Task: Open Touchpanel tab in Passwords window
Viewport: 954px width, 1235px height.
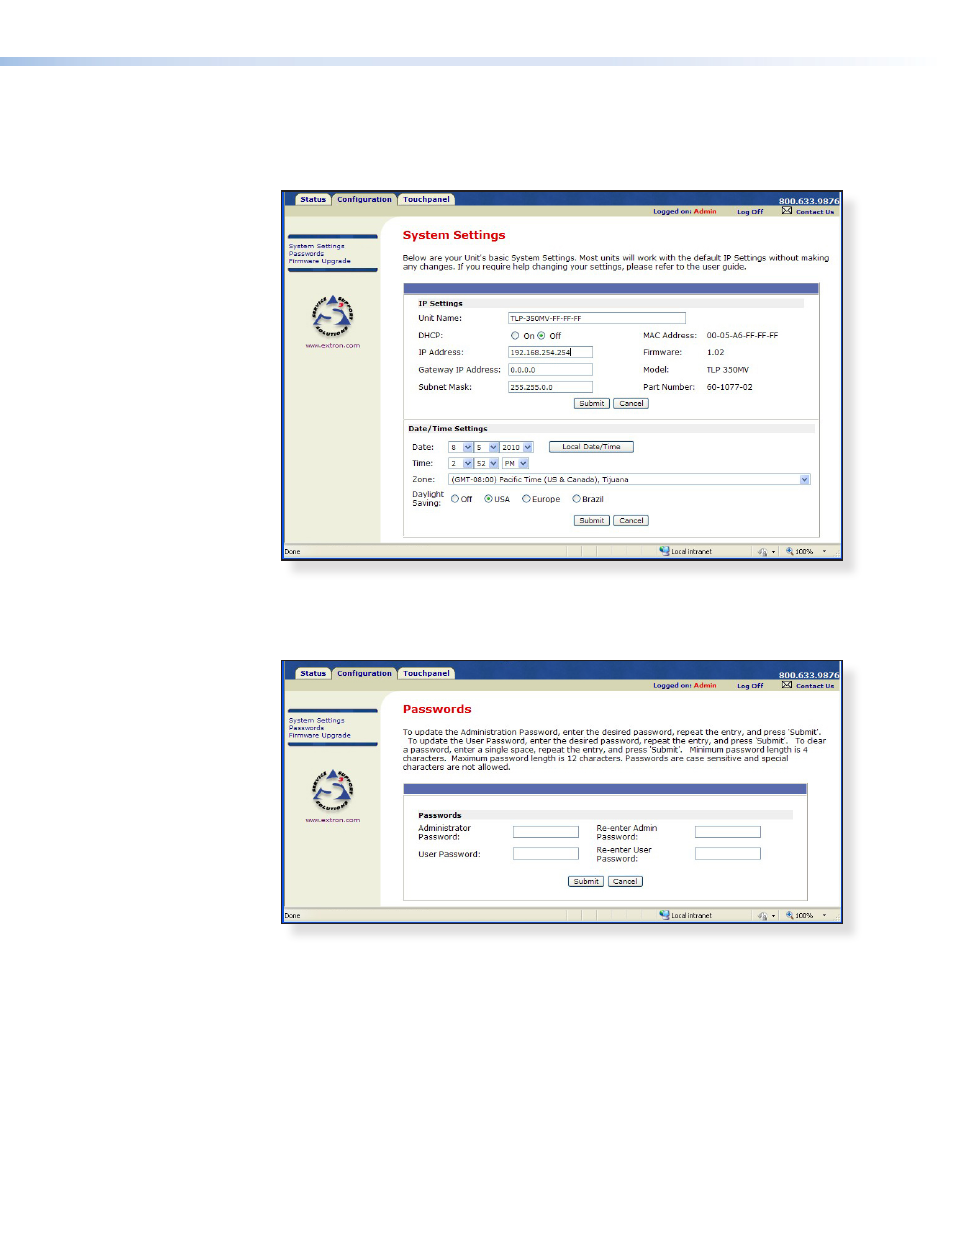Action: coord(427,674)
